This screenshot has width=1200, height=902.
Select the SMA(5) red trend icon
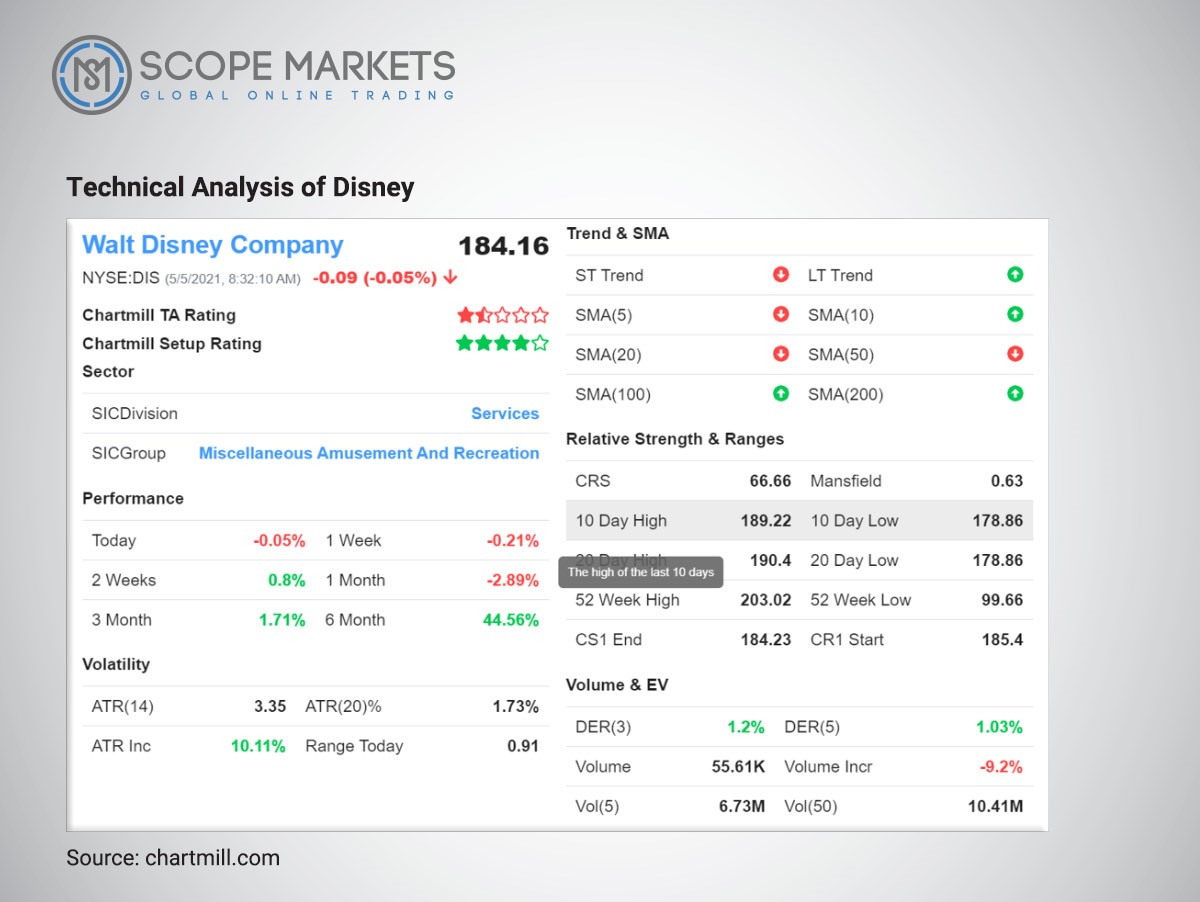point(779,314)
